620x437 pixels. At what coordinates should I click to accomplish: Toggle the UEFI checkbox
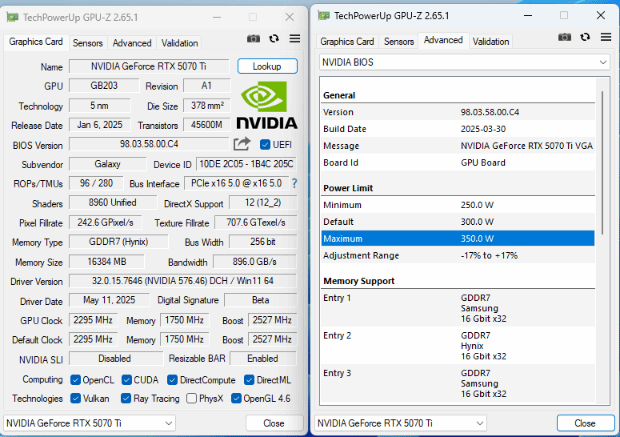265,145
